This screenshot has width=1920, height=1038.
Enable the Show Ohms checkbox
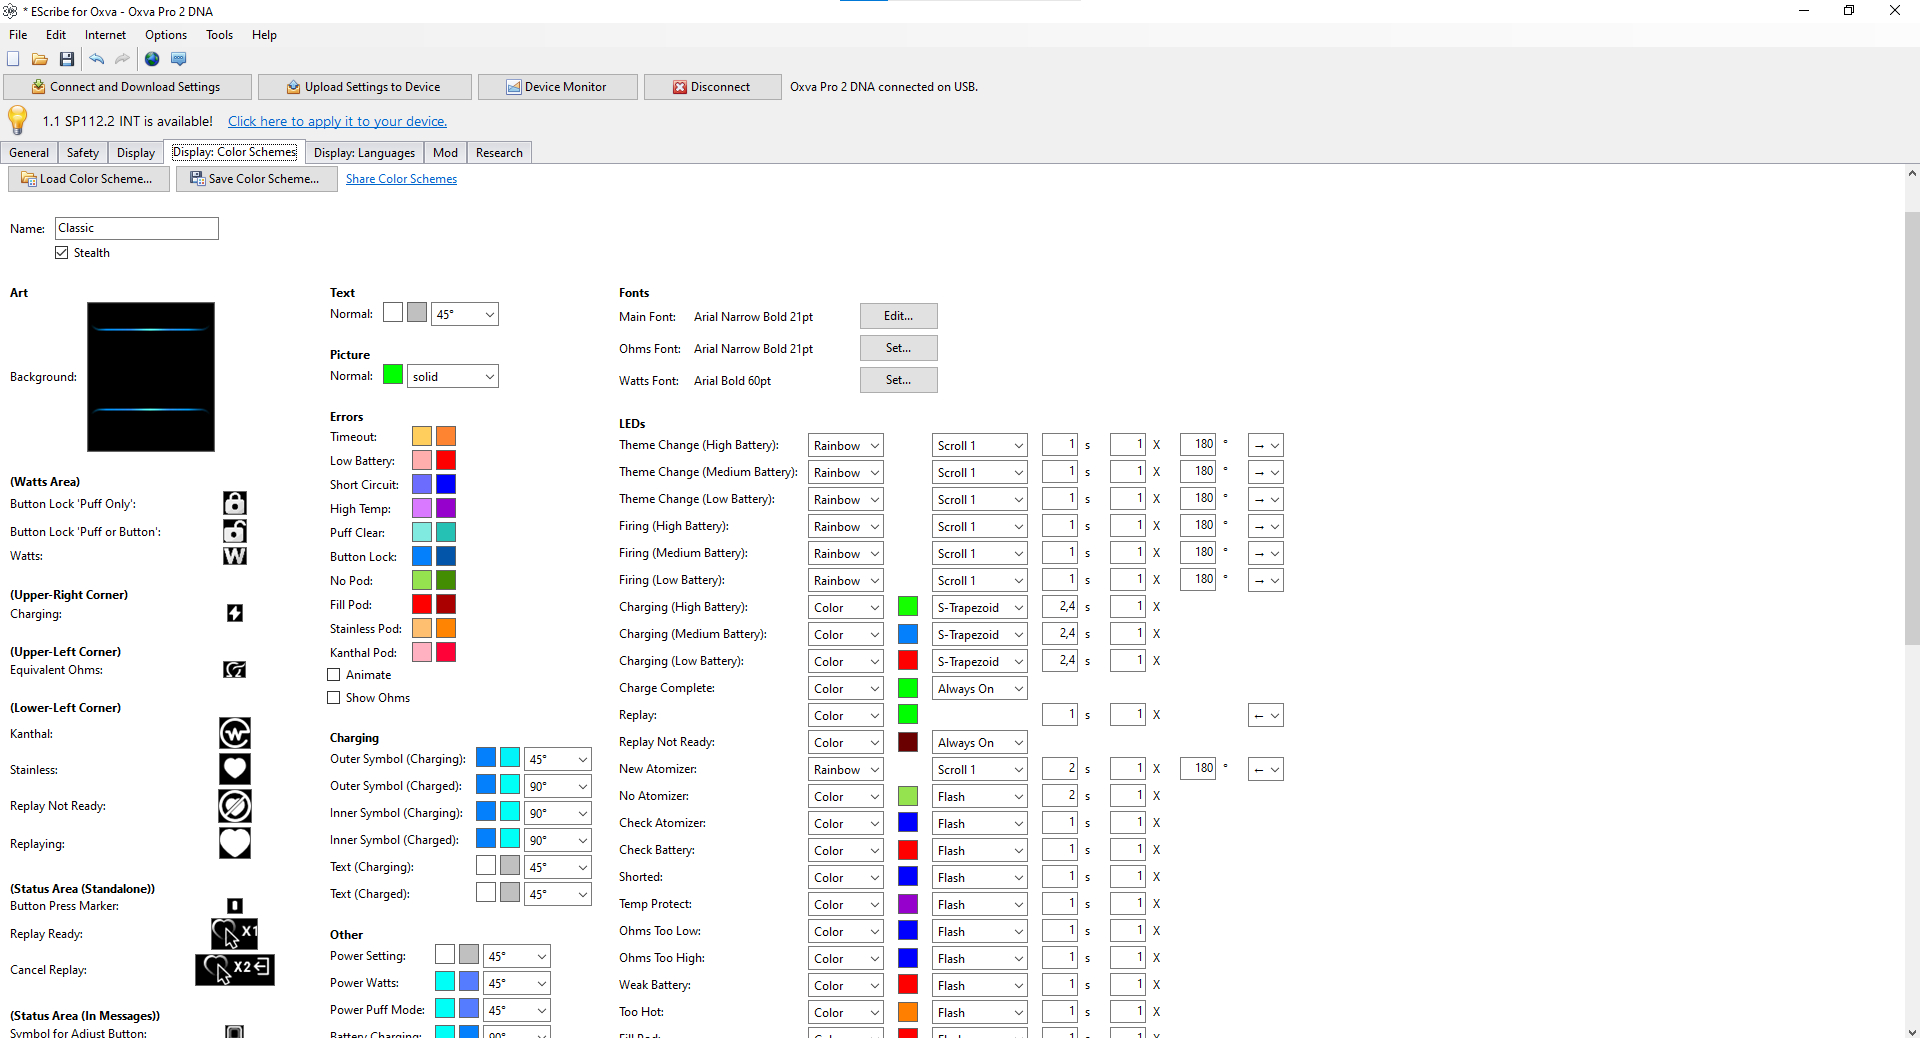334,698
